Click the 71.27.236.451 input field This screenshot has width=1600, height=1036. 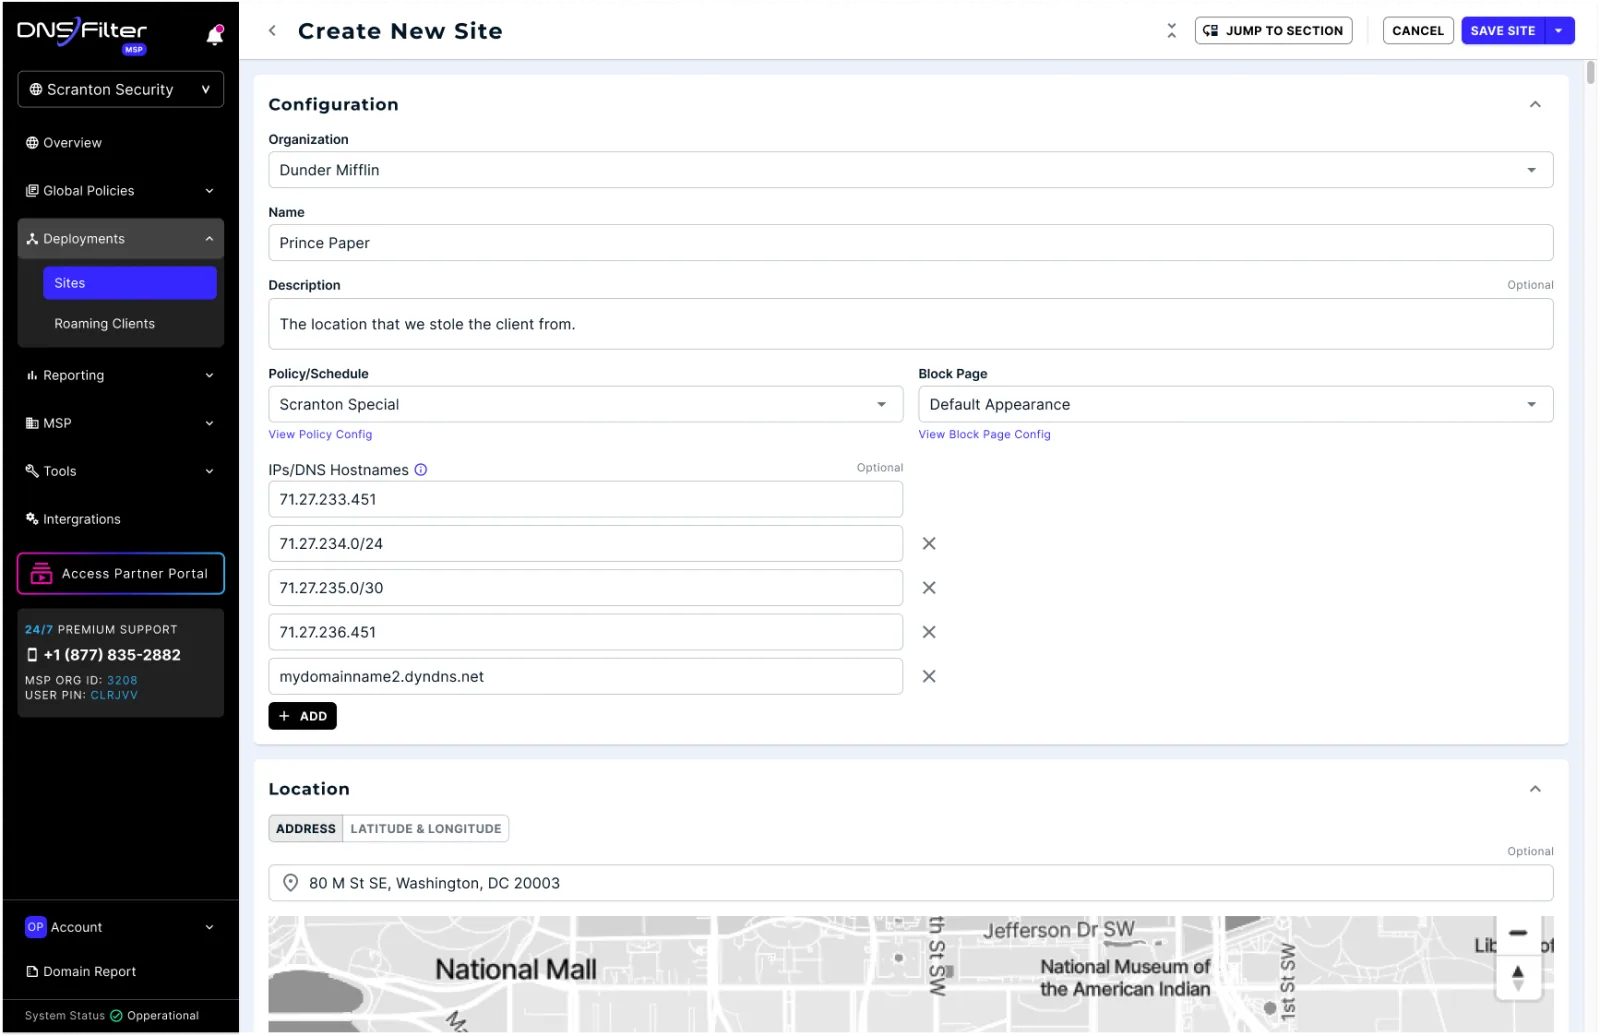(585, 632)
